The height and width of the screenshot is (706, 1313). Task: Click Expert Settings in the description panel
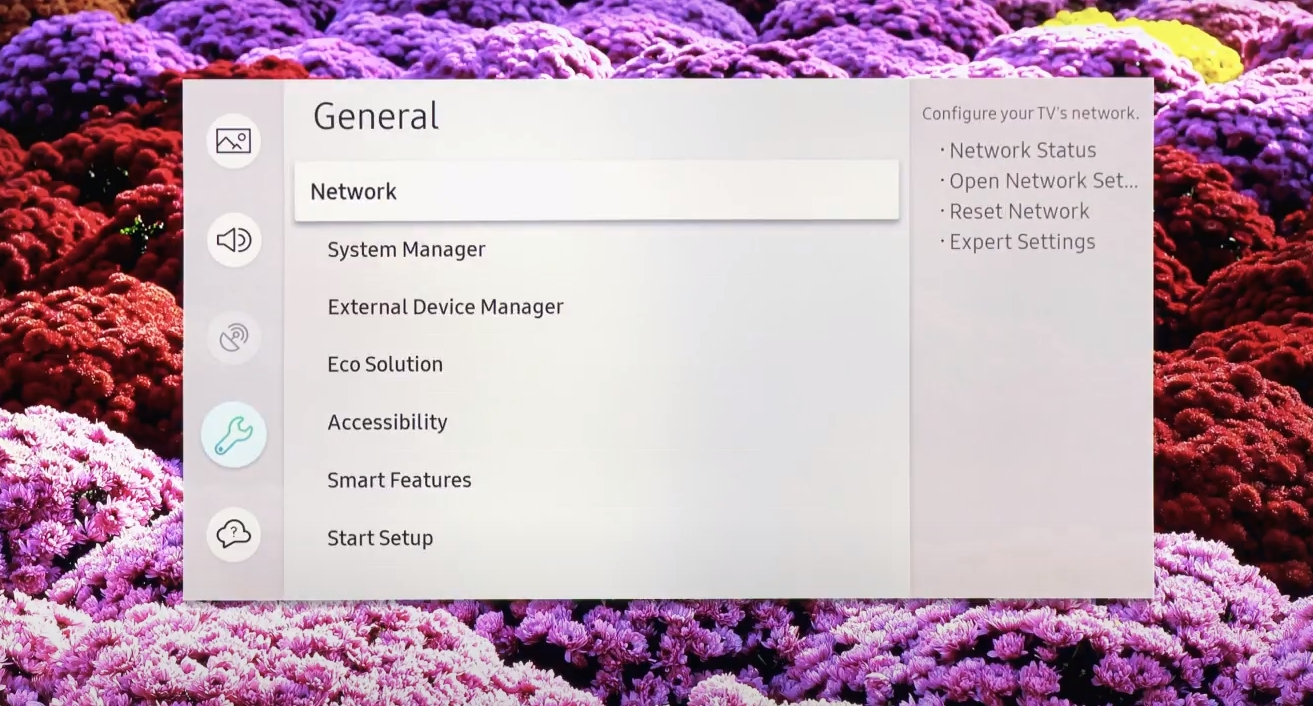click(1022, 242)
